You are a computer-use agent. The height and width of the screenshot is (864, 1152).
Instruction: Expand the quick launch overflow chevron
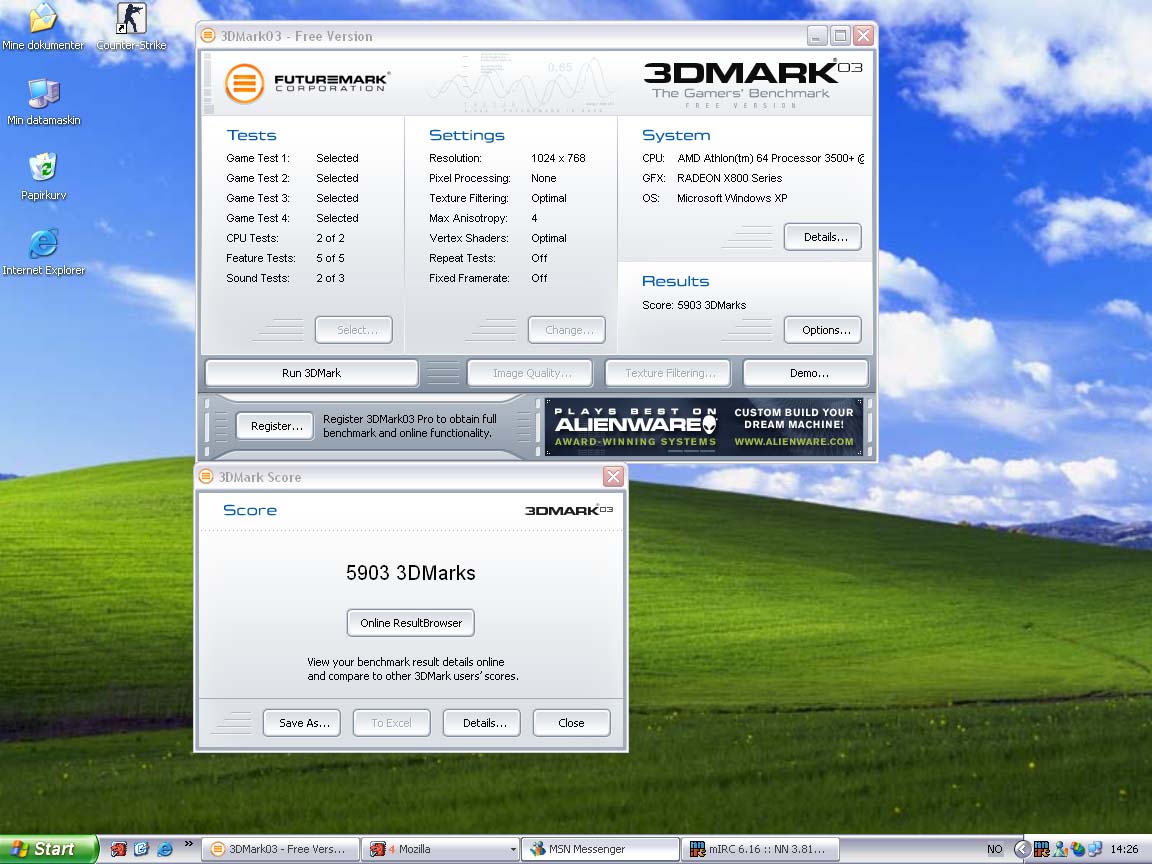pyautogui.click(x=188, y=844)
